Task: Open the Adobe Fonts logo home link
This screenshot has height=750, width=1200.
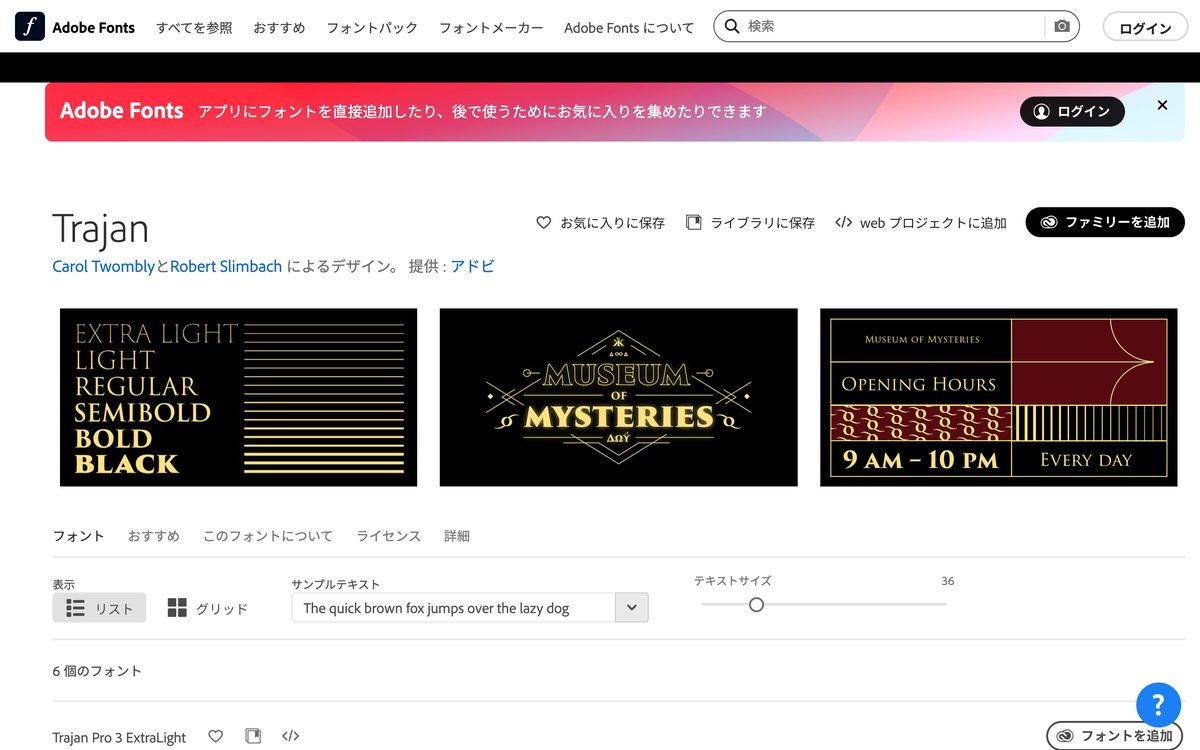Action: pyautogui.click(x=75, y=27)
